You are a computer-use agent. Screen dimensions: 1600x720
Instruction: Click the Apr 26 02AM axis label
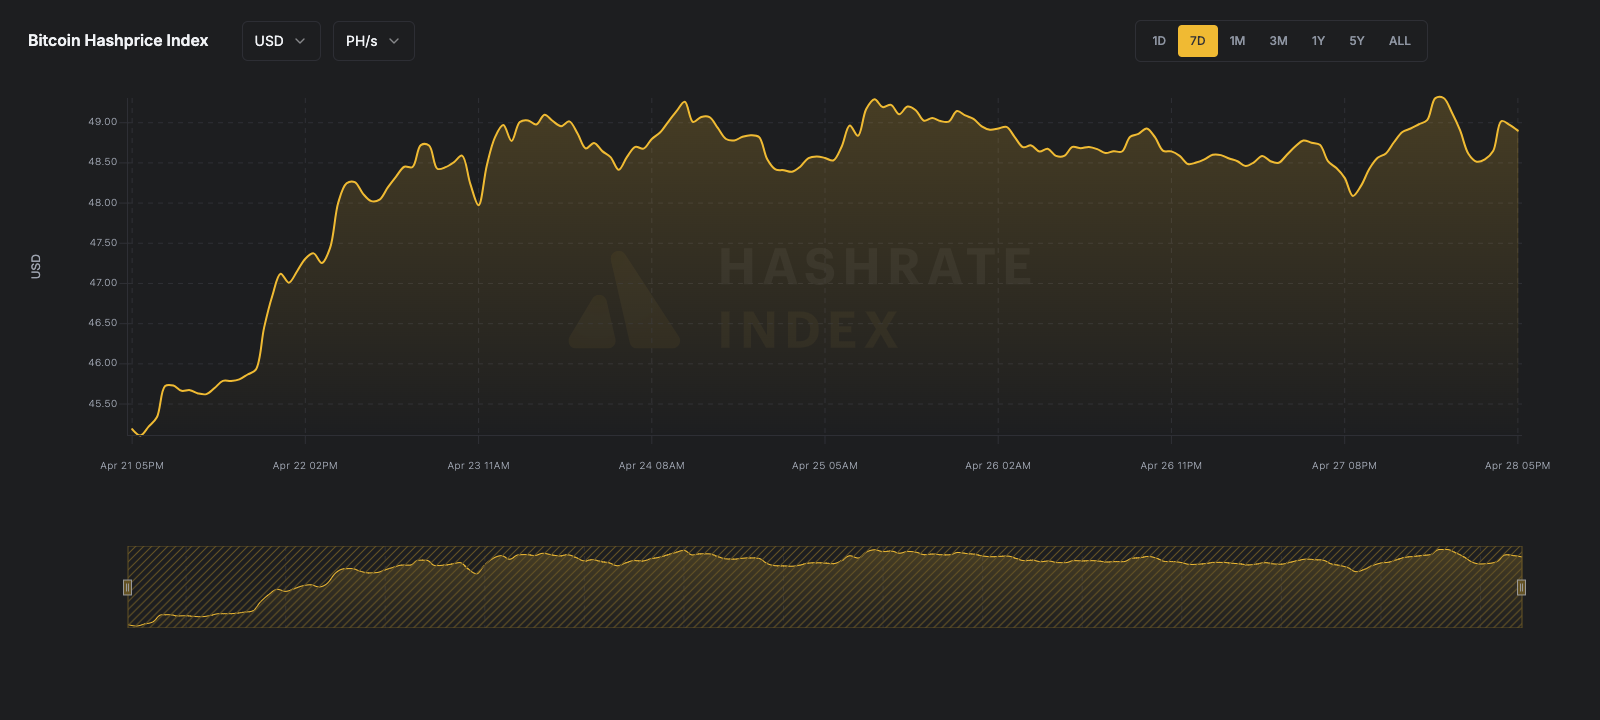pyautogui.click(x=998, y=466)
